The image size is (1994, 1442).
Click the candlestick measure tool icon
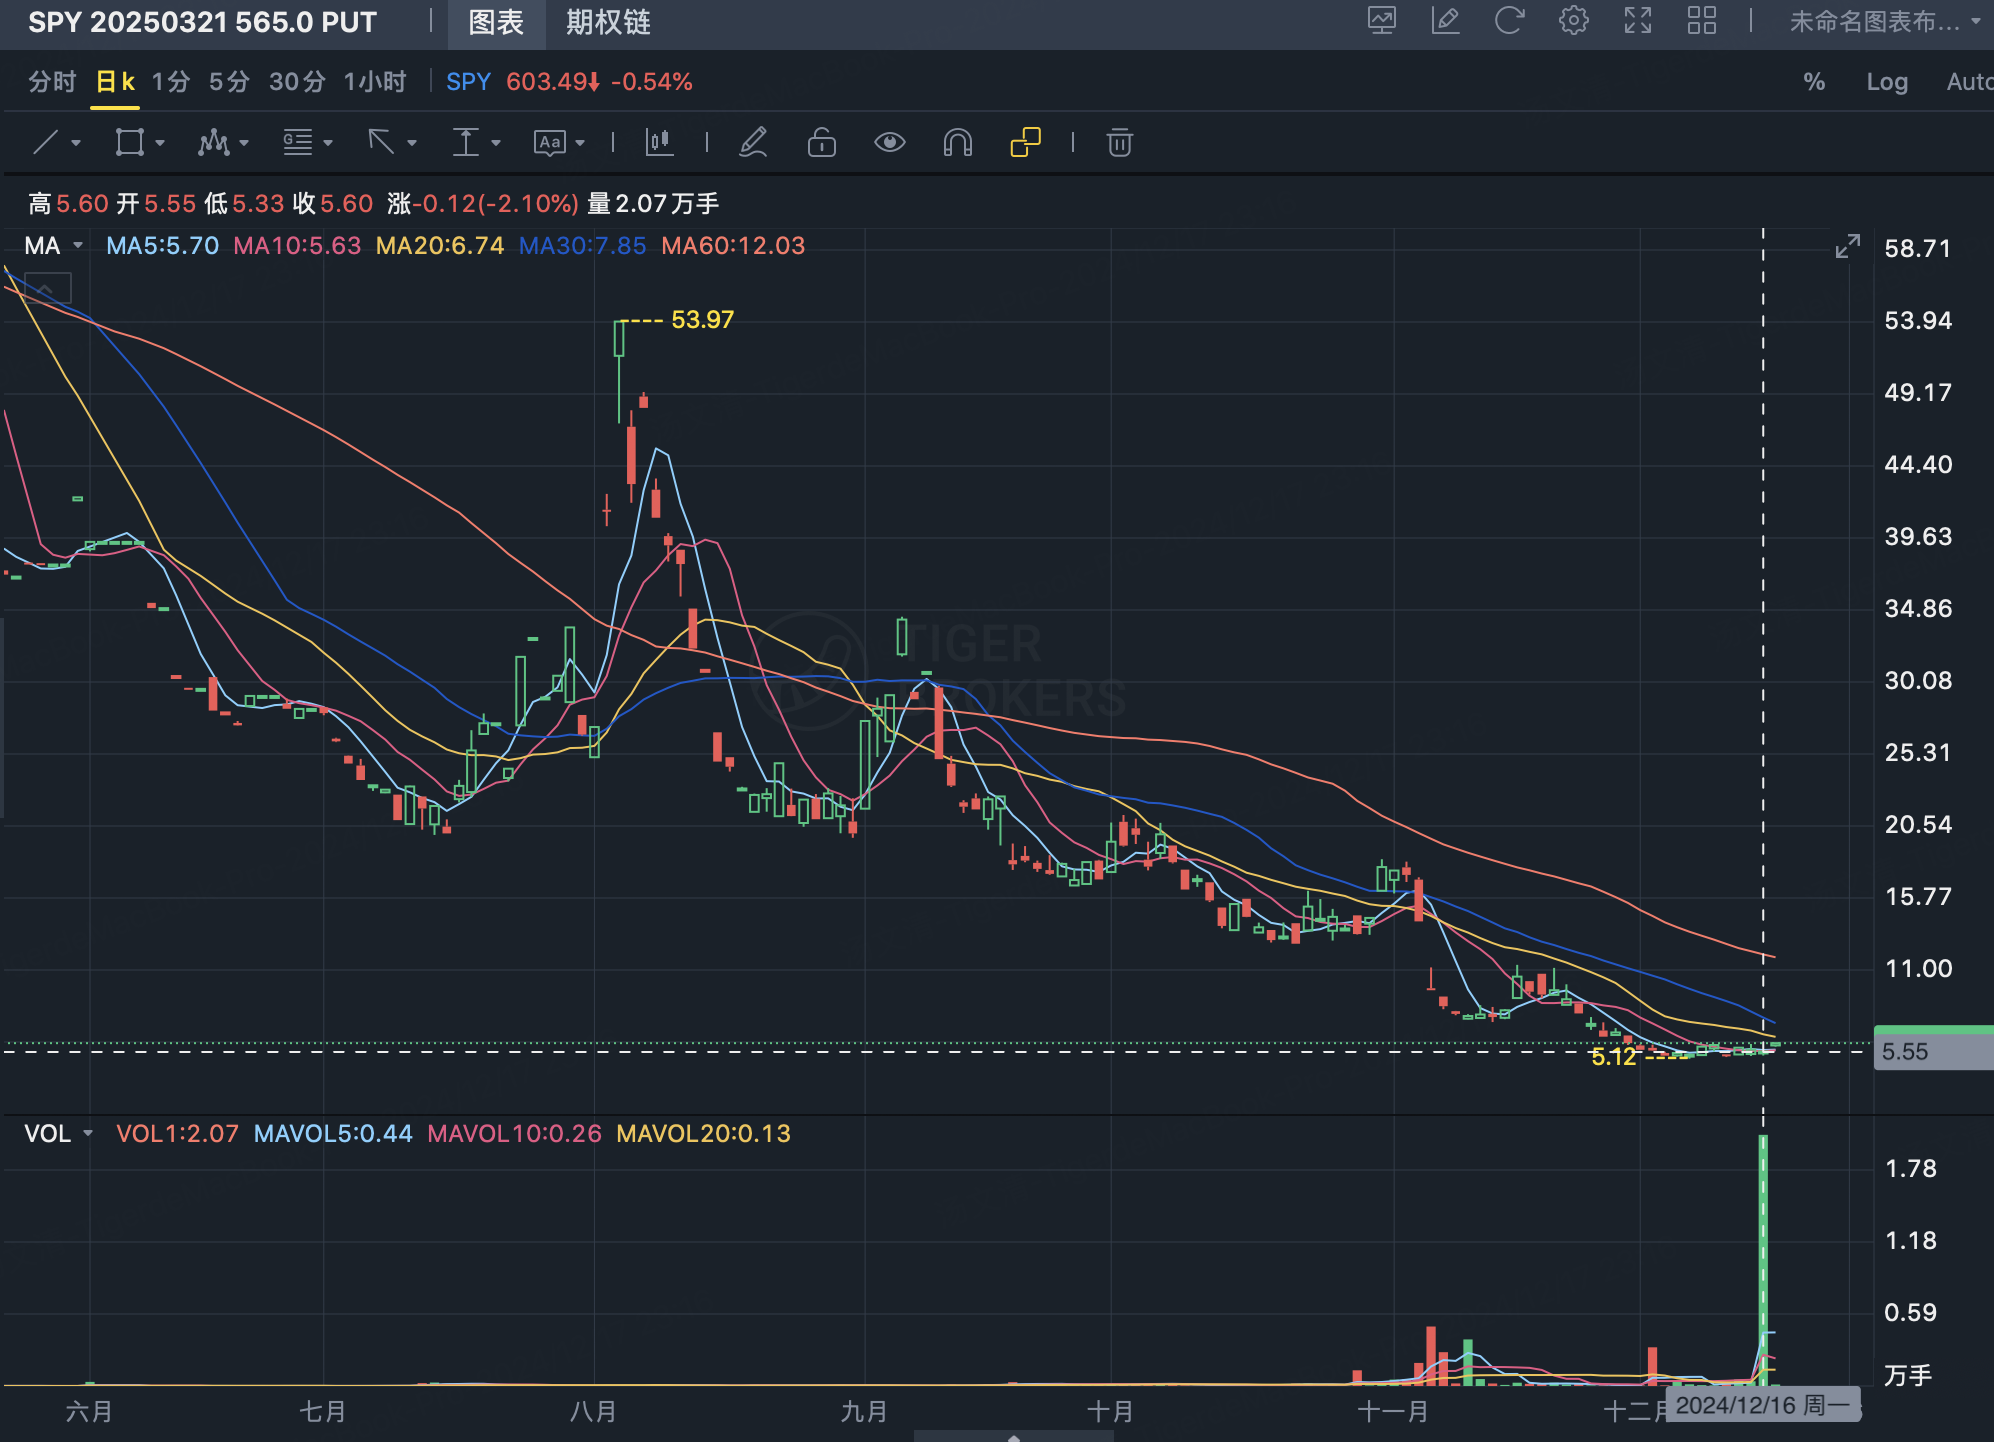click(659, 143)
